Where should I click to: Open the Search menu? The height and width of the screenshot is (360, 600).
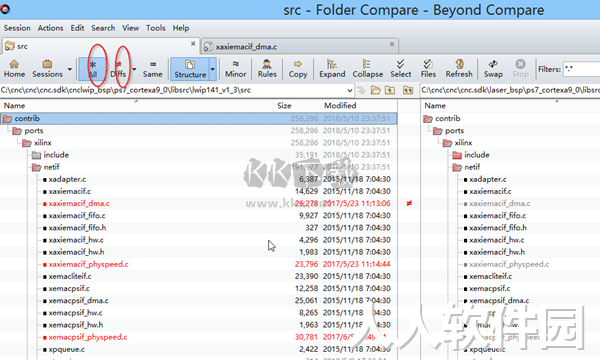pos(103,28)
